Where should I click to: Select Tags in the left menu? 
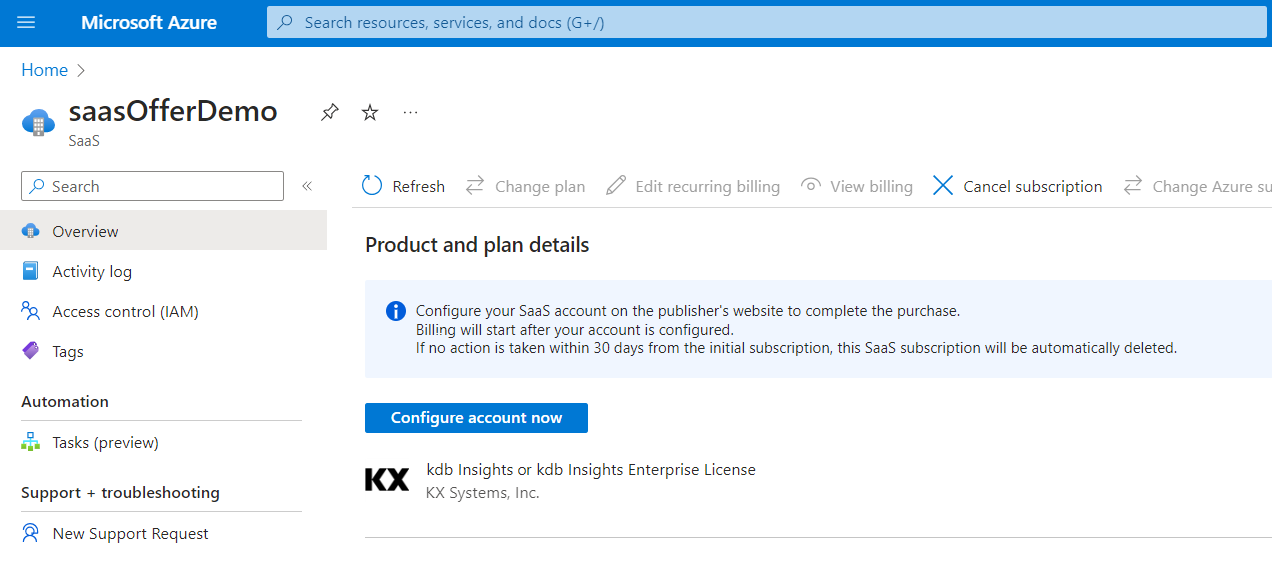point(68,351)
